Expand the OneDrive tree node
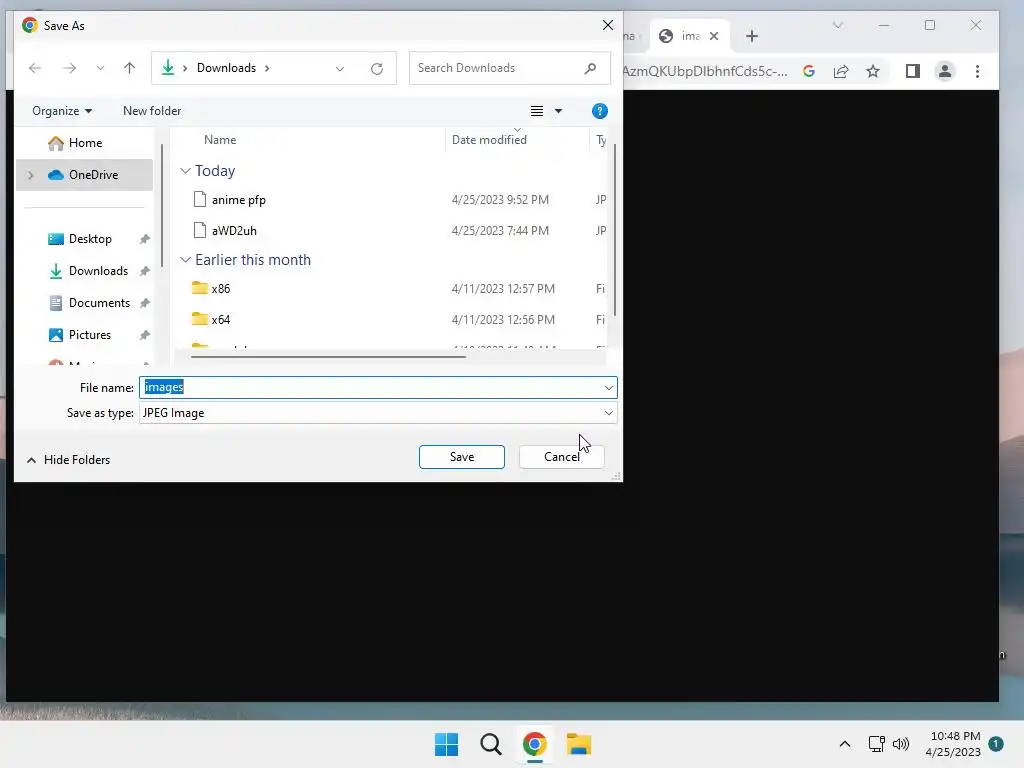 (x=30, y=175)
